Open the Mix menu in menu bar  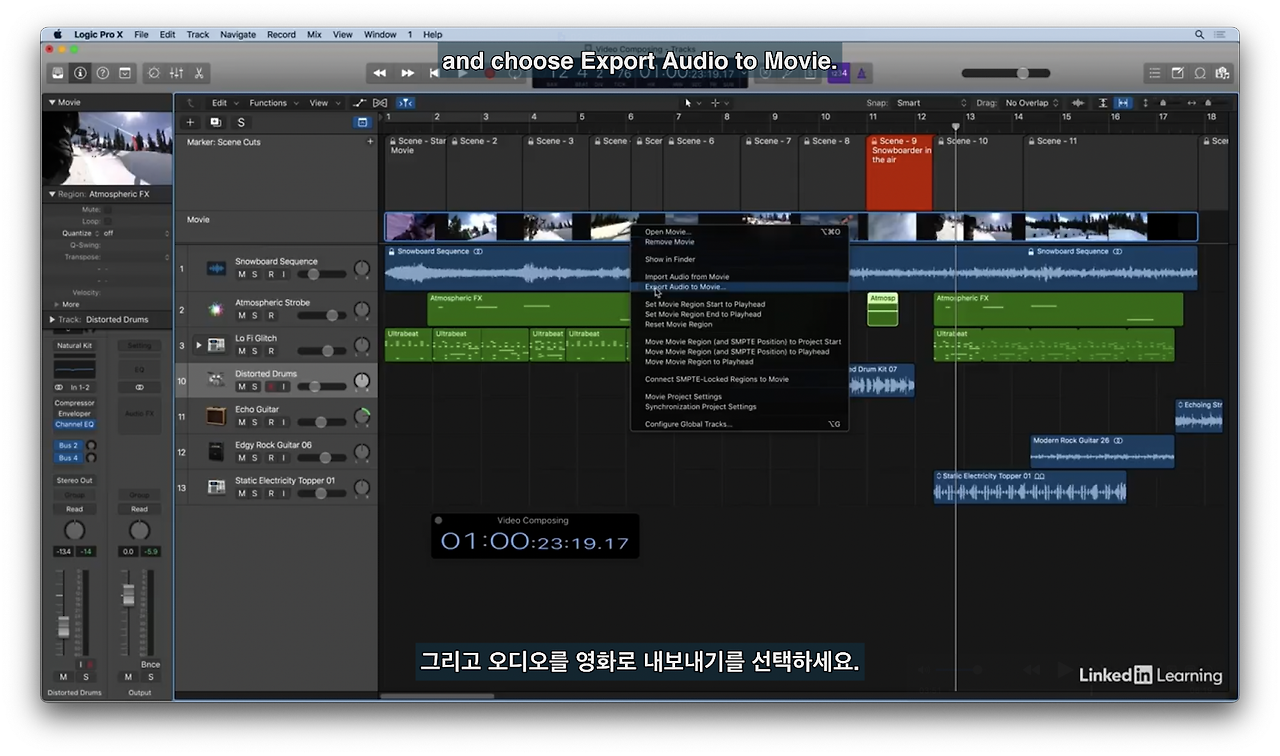click(x=314, y=34)
